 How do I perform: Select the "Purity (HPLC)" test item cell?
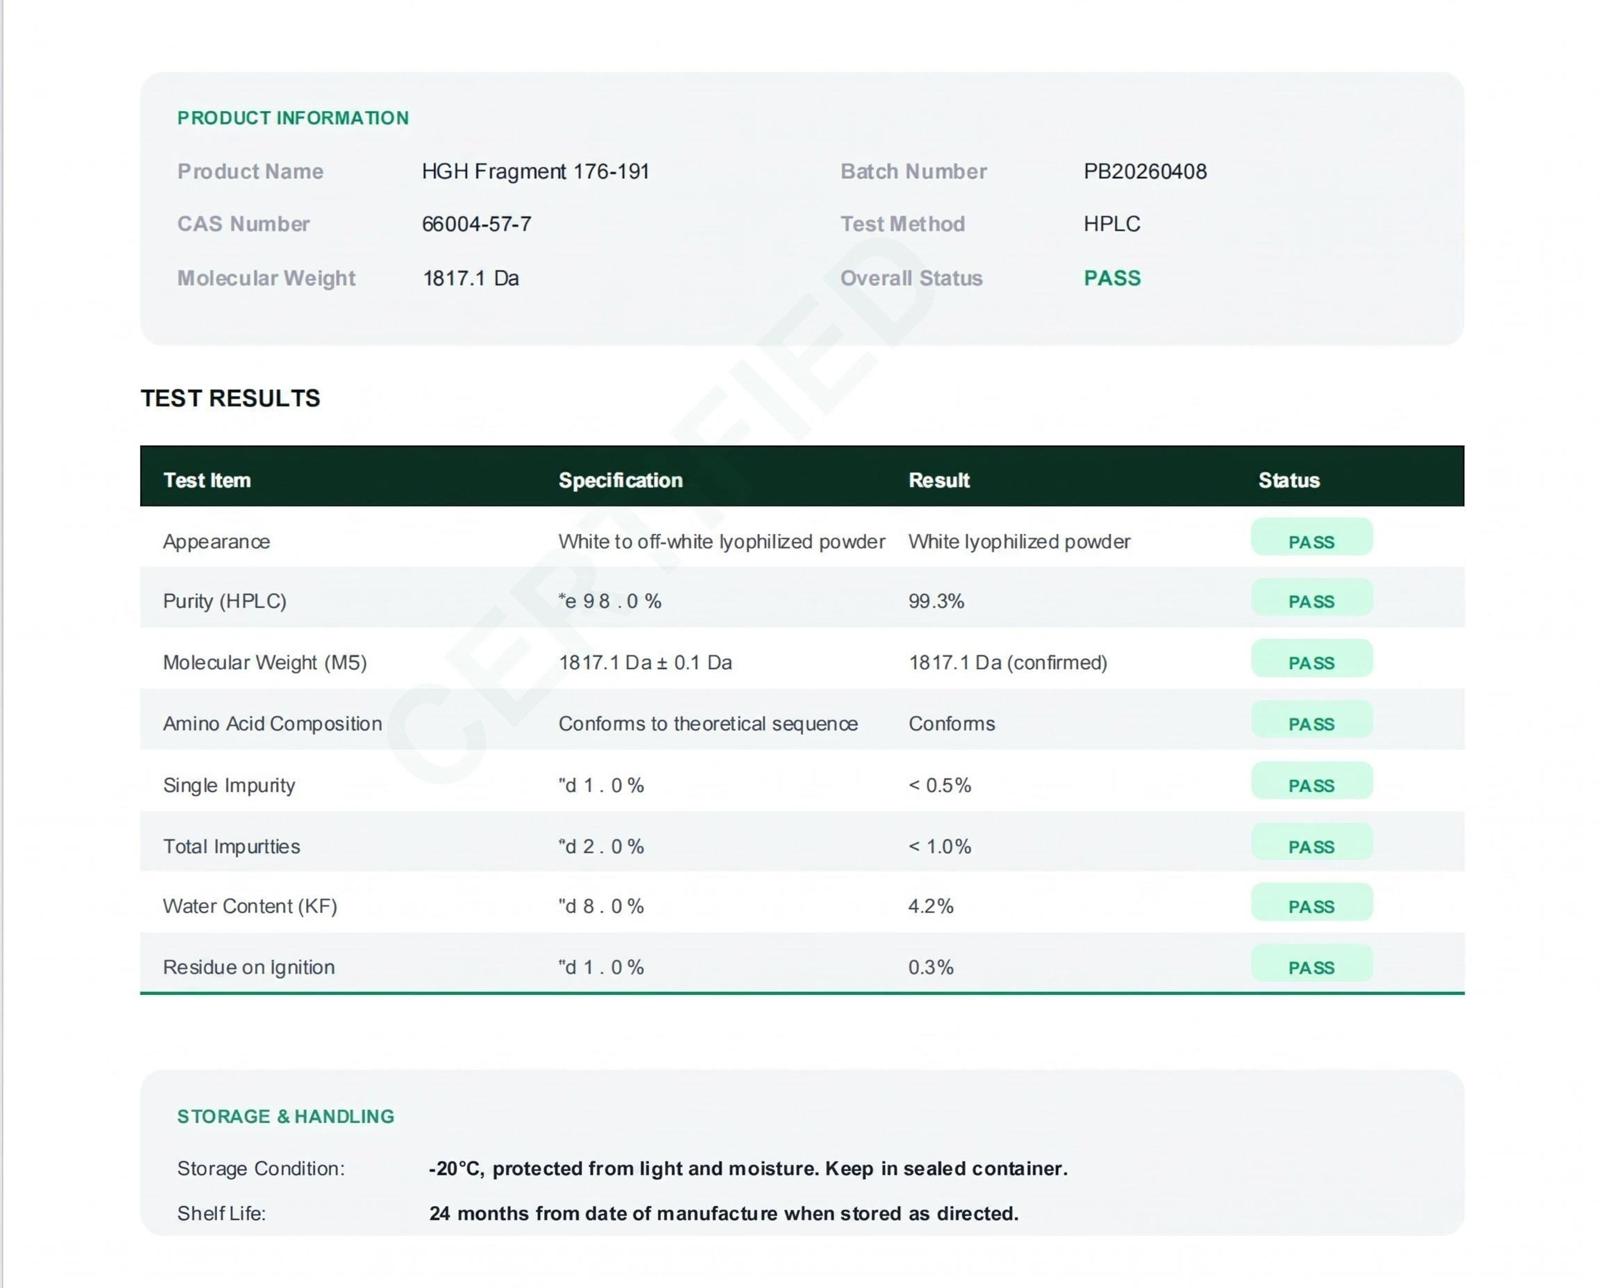224,601
